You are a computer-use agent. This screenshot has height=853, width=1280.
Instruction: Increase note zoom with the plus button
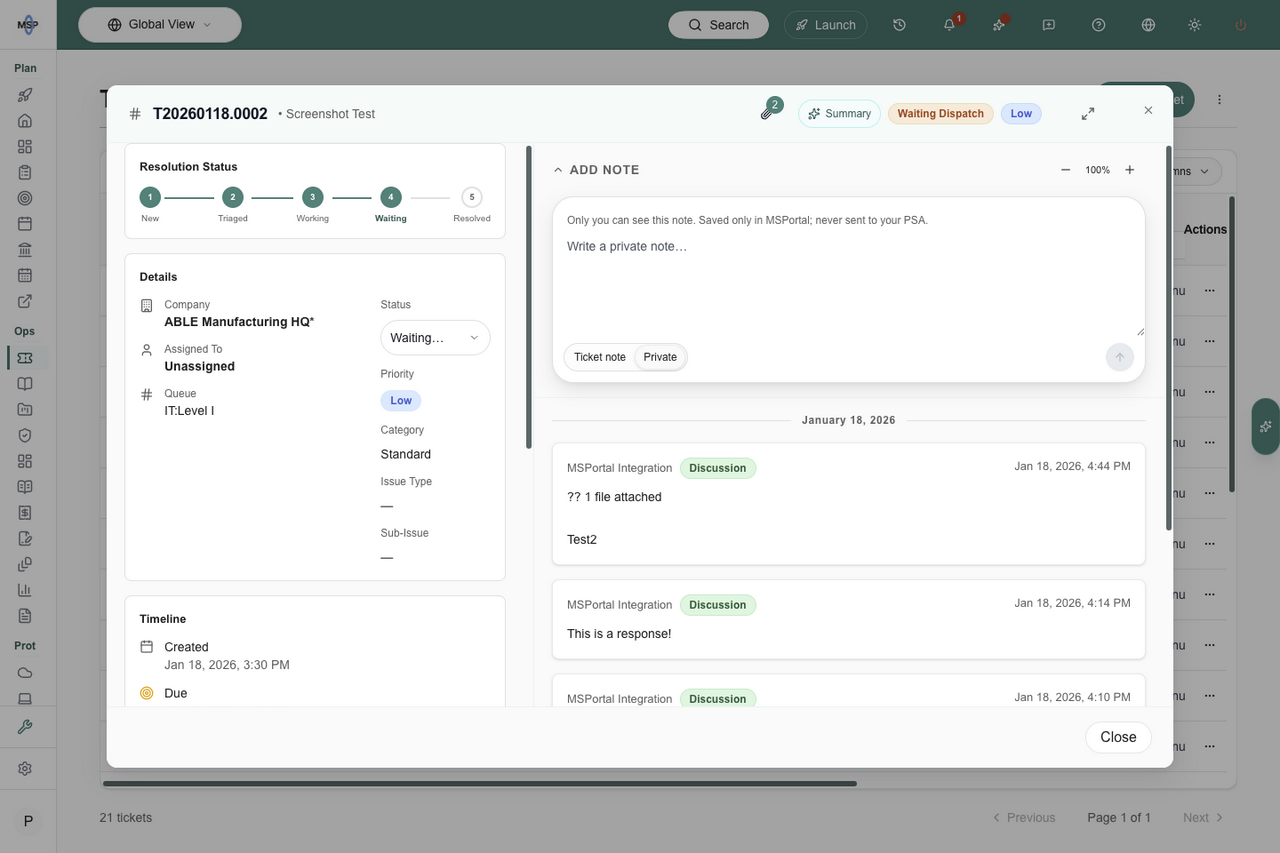1130,170
